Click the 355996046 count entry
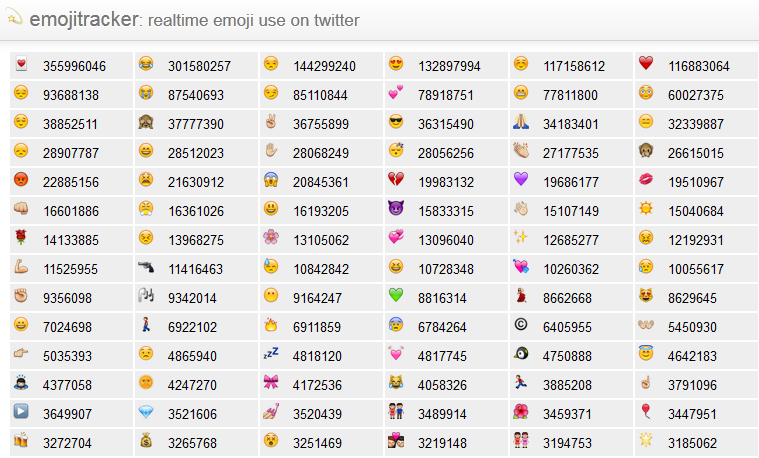This screenshot has height=458, width=759. (74, 66)
